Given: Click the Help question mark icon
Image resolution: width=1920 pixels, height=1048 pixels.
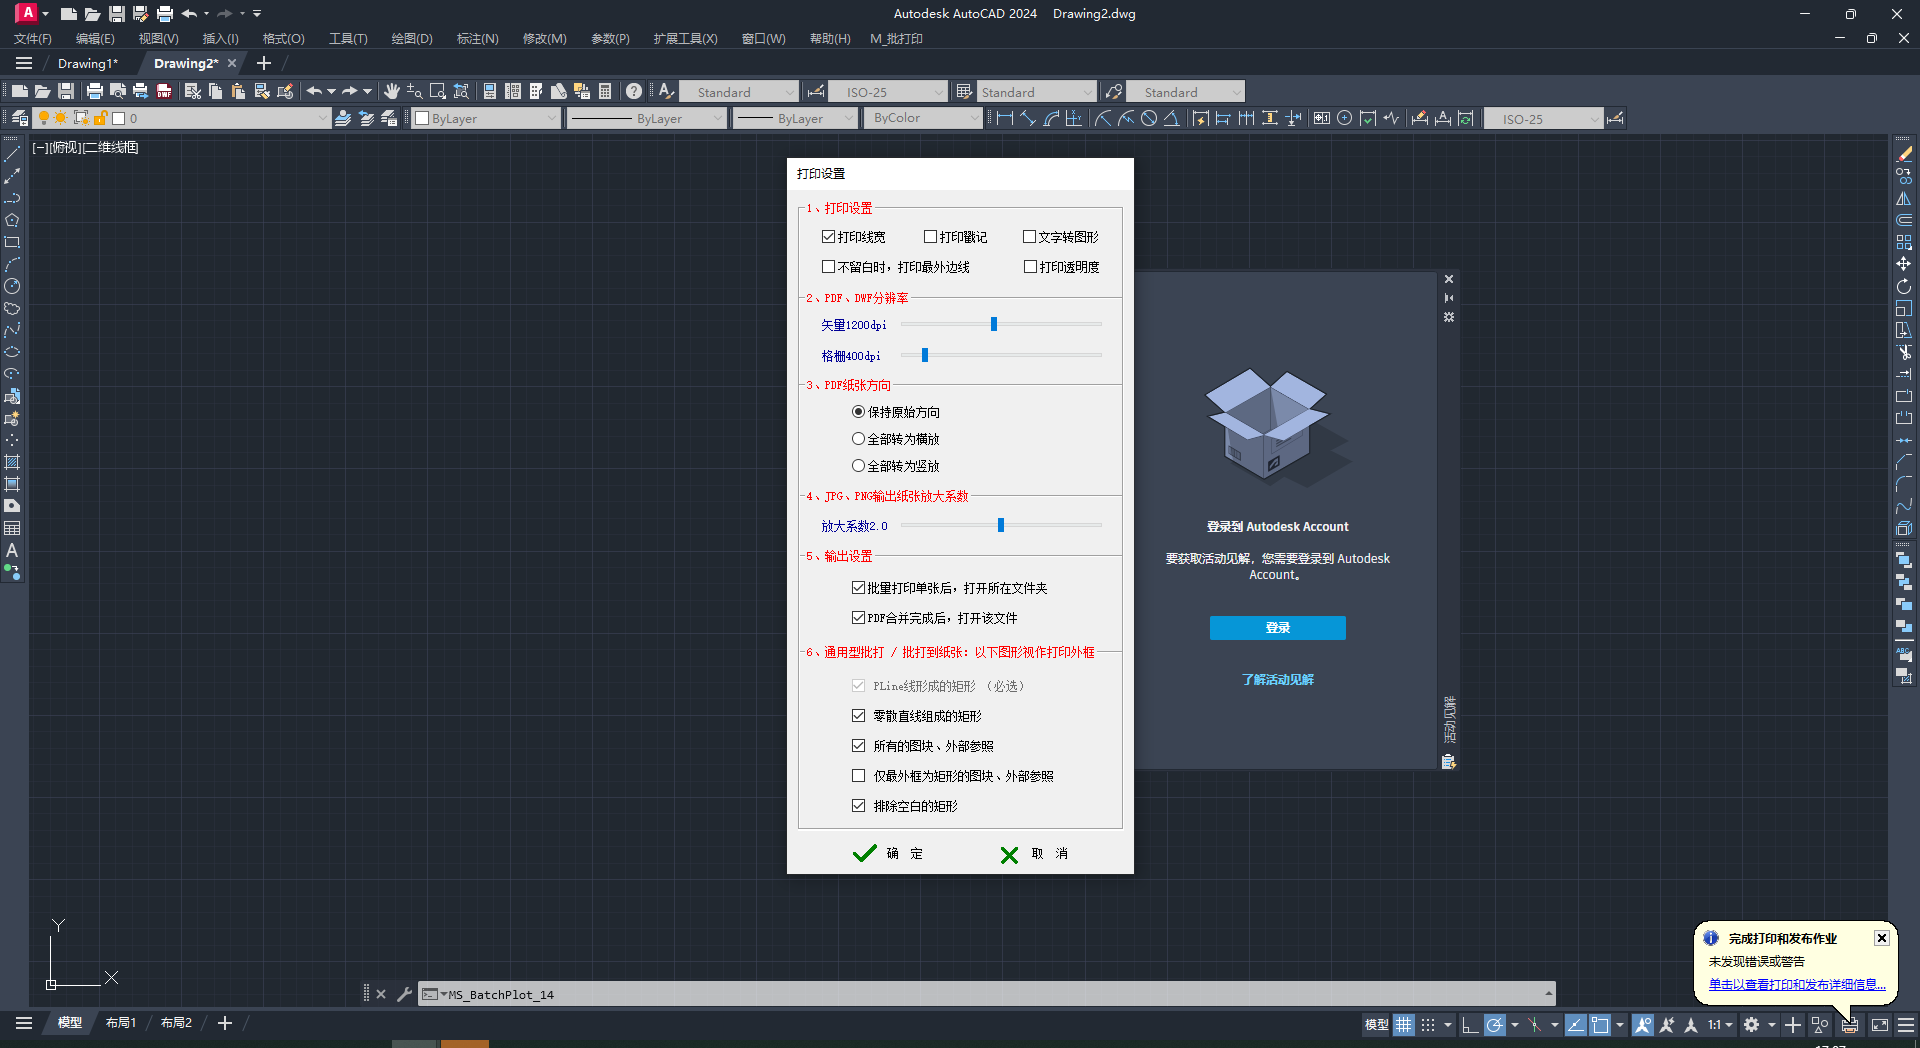Looking at the screenshot, I should [x=634, y=91].
